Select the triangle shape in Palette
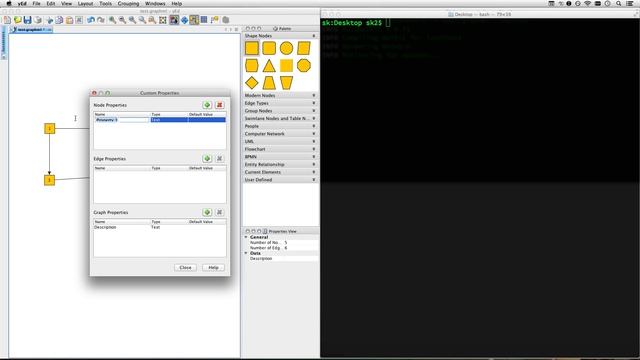The width and height of the screenshot is (640, 360). tap(269, 65)
